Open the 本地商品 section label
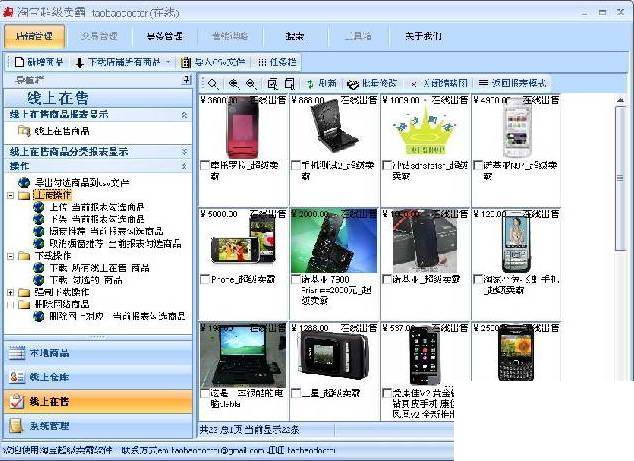This screenshot has height=461, width=634. click(x=49, y=353)
